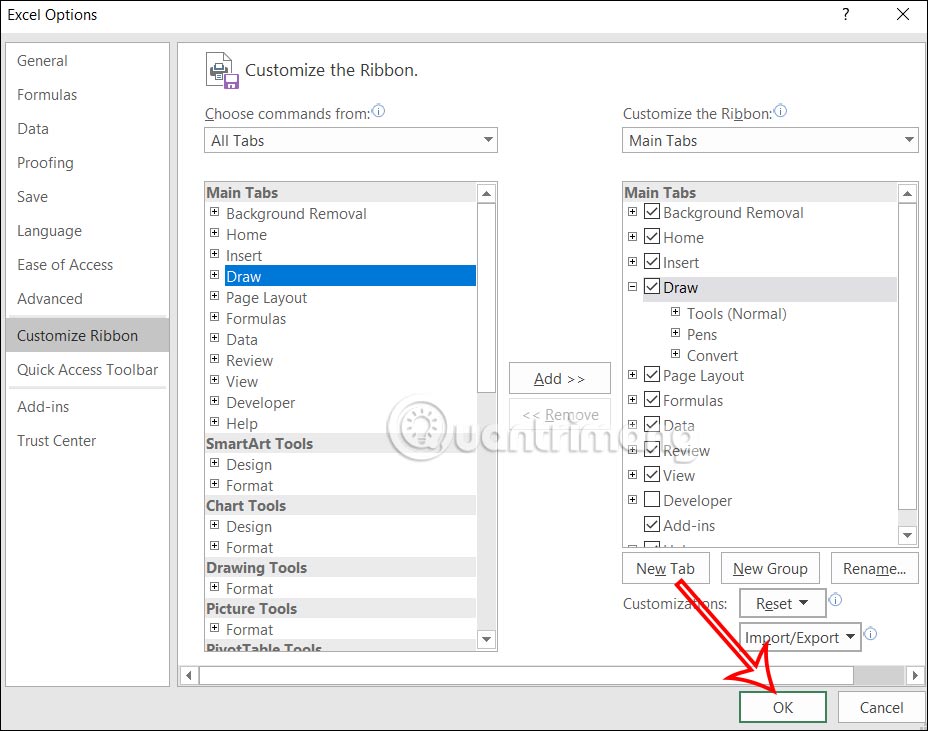The height and width of the screenshot is (731, 928).
Task: Click info icon beside Customize the Ribbon label
Action: tap(781, 111)
